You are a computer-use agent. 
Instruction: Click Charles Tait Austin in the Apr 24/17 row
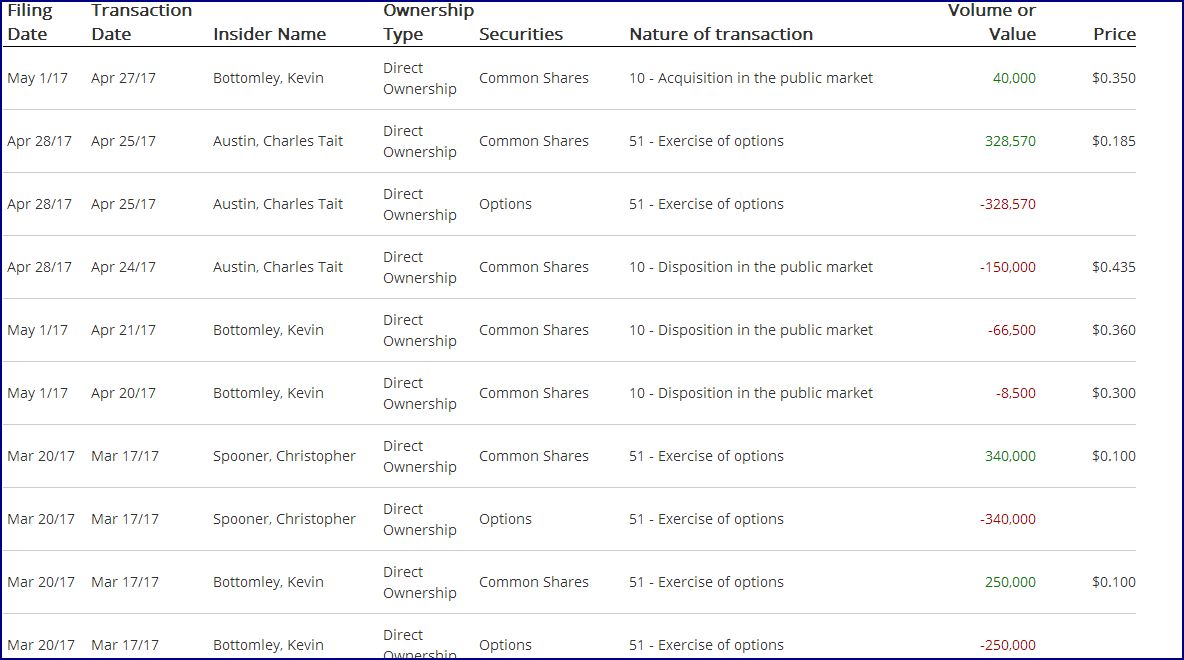coord(278,267)
